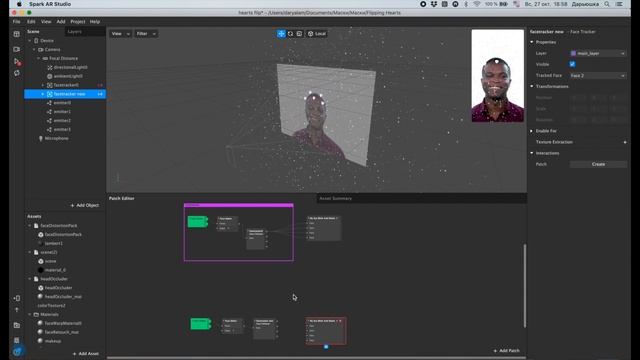The image size is (640, 360).
Task: Open the viewport View dropdown
Action: pyautogui.click(x=120, y=34)
